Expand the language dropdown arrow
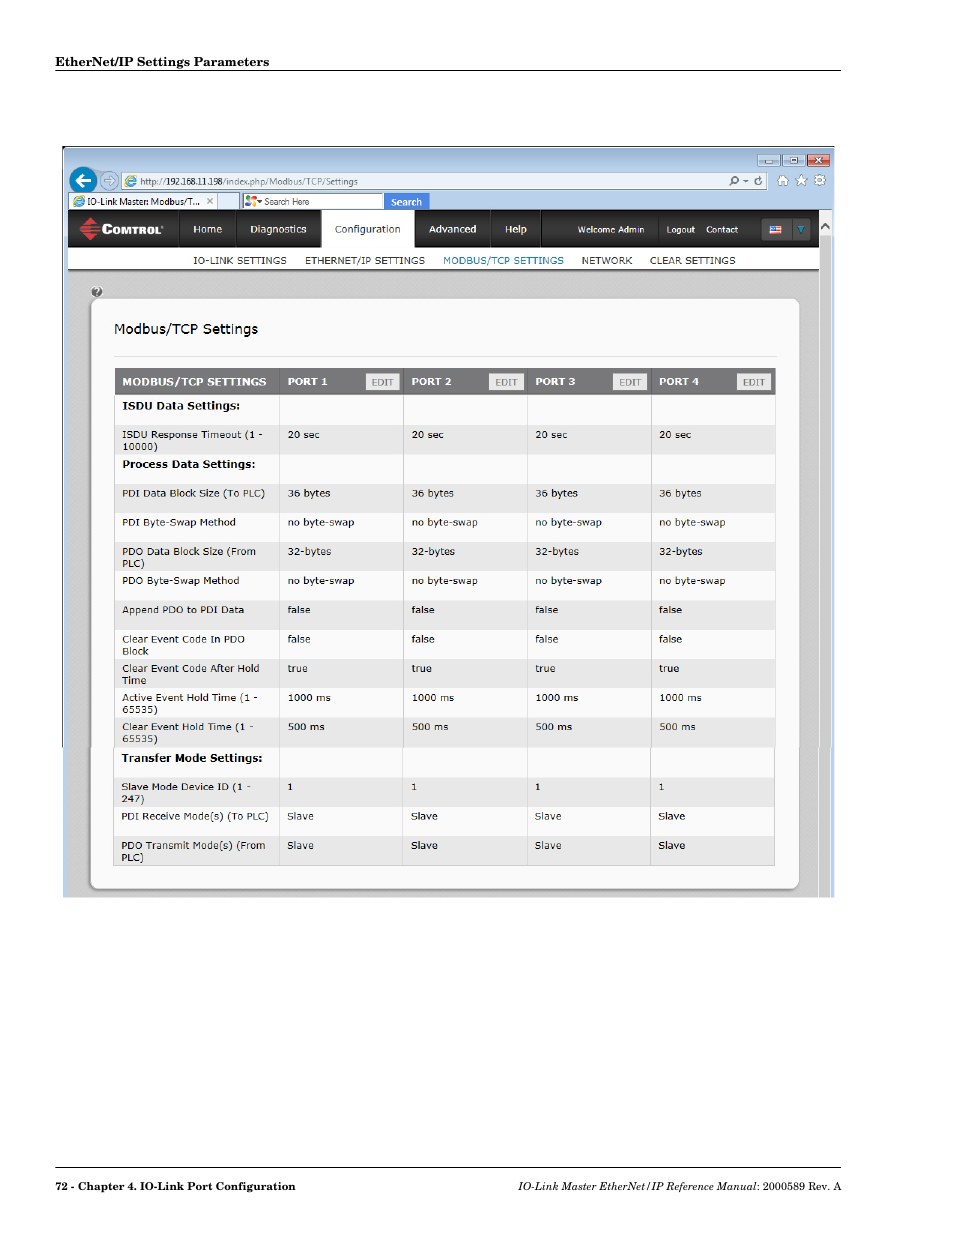 coord(800,229)
